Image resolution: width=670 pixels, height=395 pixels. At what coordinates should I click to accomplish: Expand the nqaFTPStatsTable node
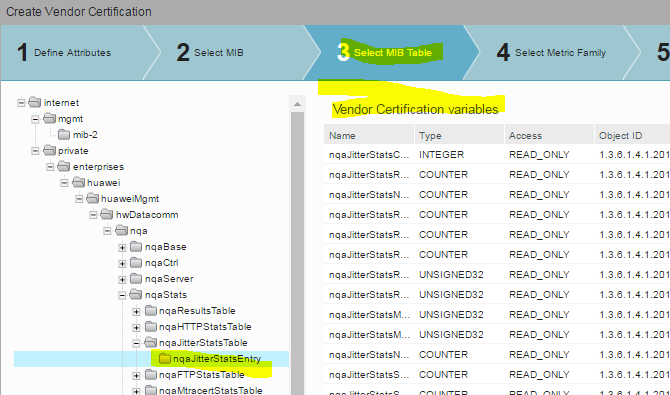pyautogui.click(x=136, y=375)
